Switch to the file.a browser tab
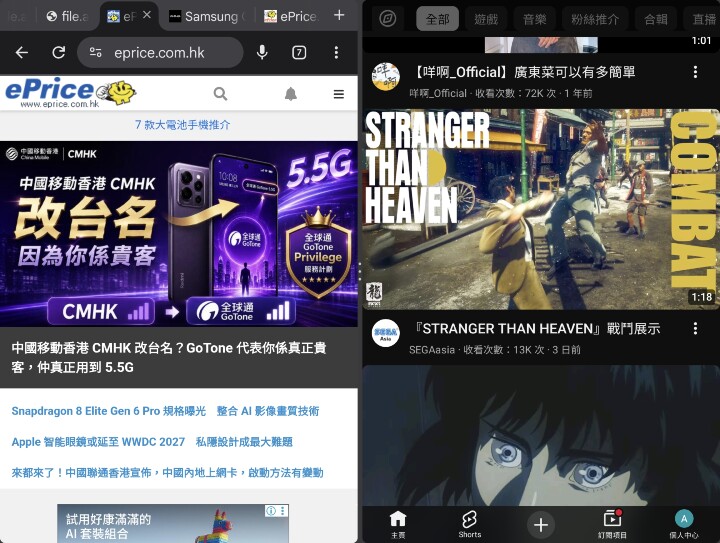Viewport: 720px width, 543px height. [x=68, y=17]
